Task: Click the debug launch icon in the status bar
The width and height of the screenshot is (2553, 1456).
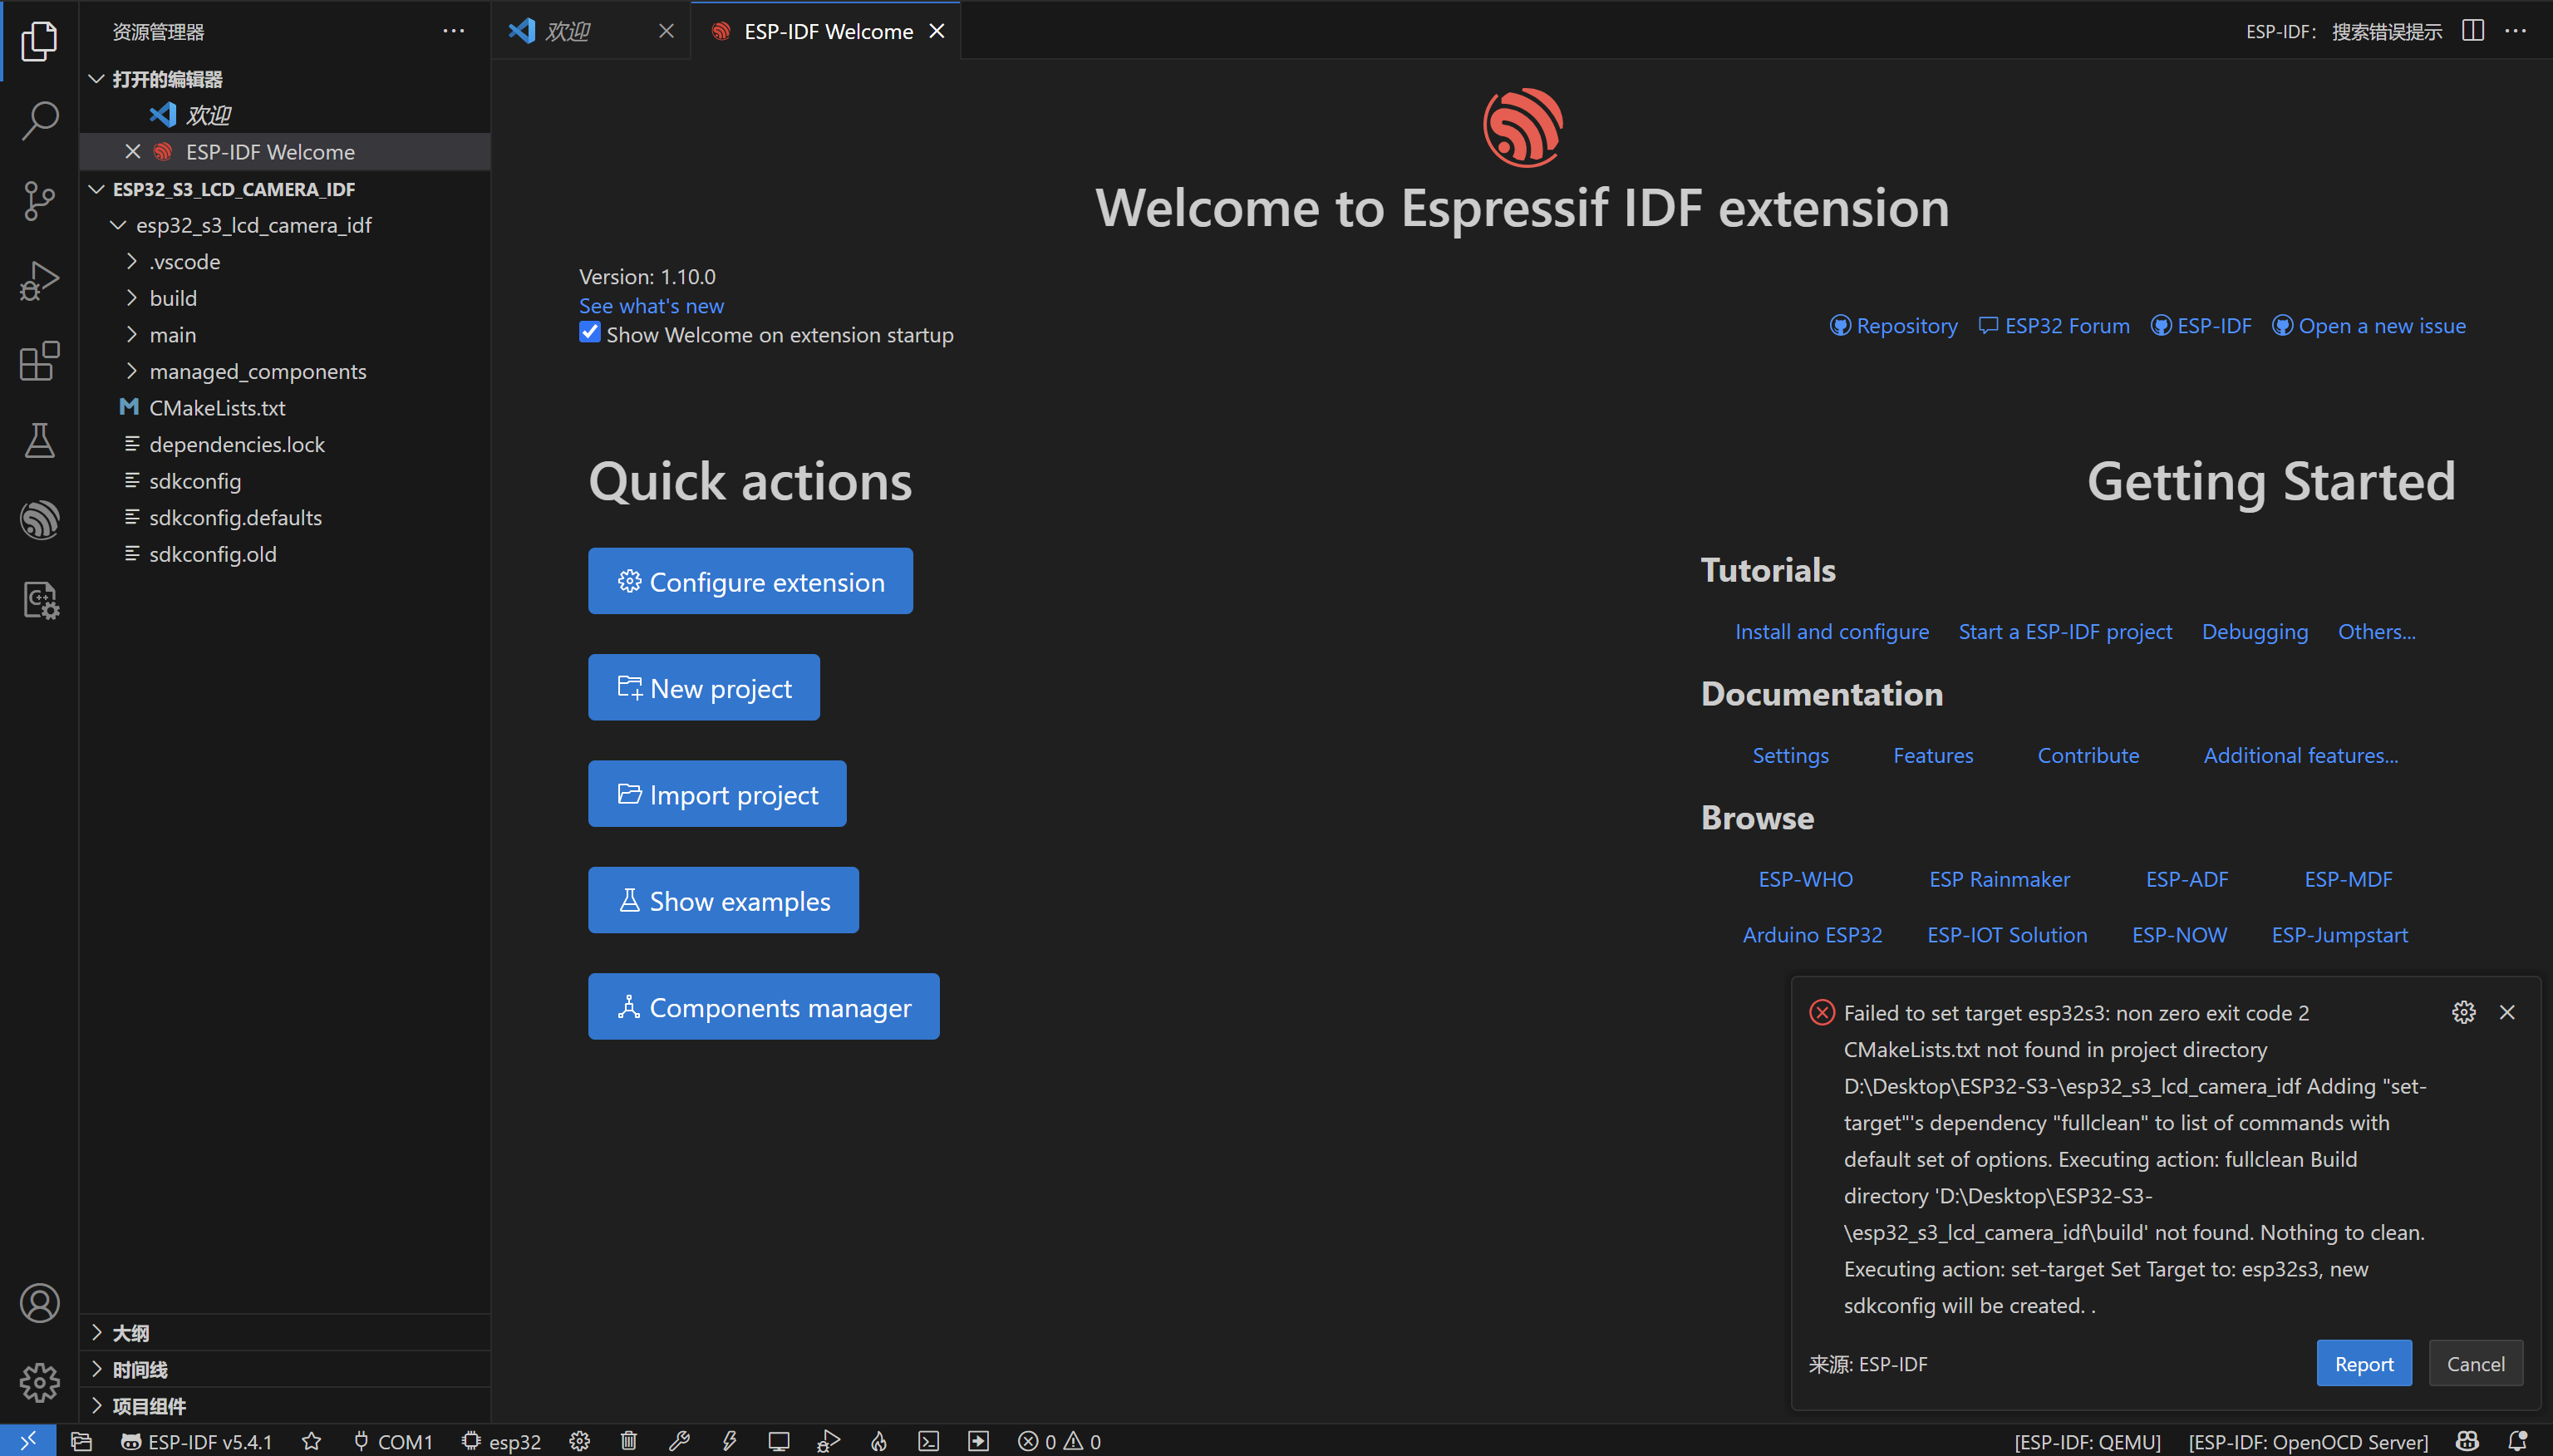Action: pos(829,1441)
